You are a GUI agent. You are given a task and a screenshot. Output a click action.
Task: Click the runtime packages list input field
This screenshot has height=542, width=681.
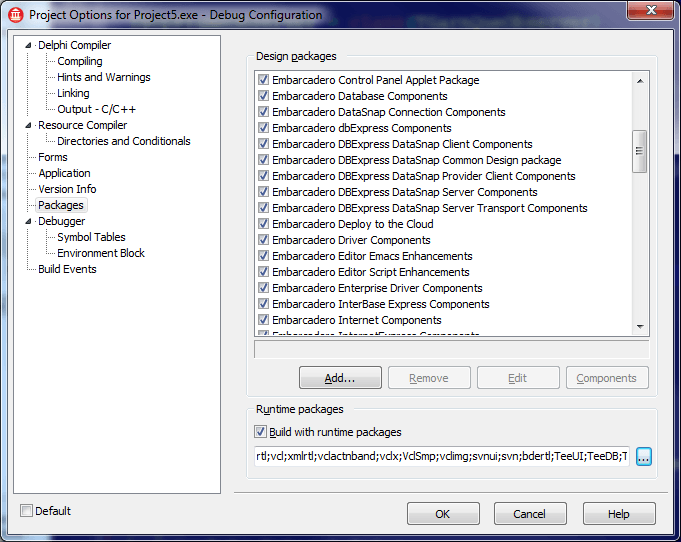[x=442, y=456]
